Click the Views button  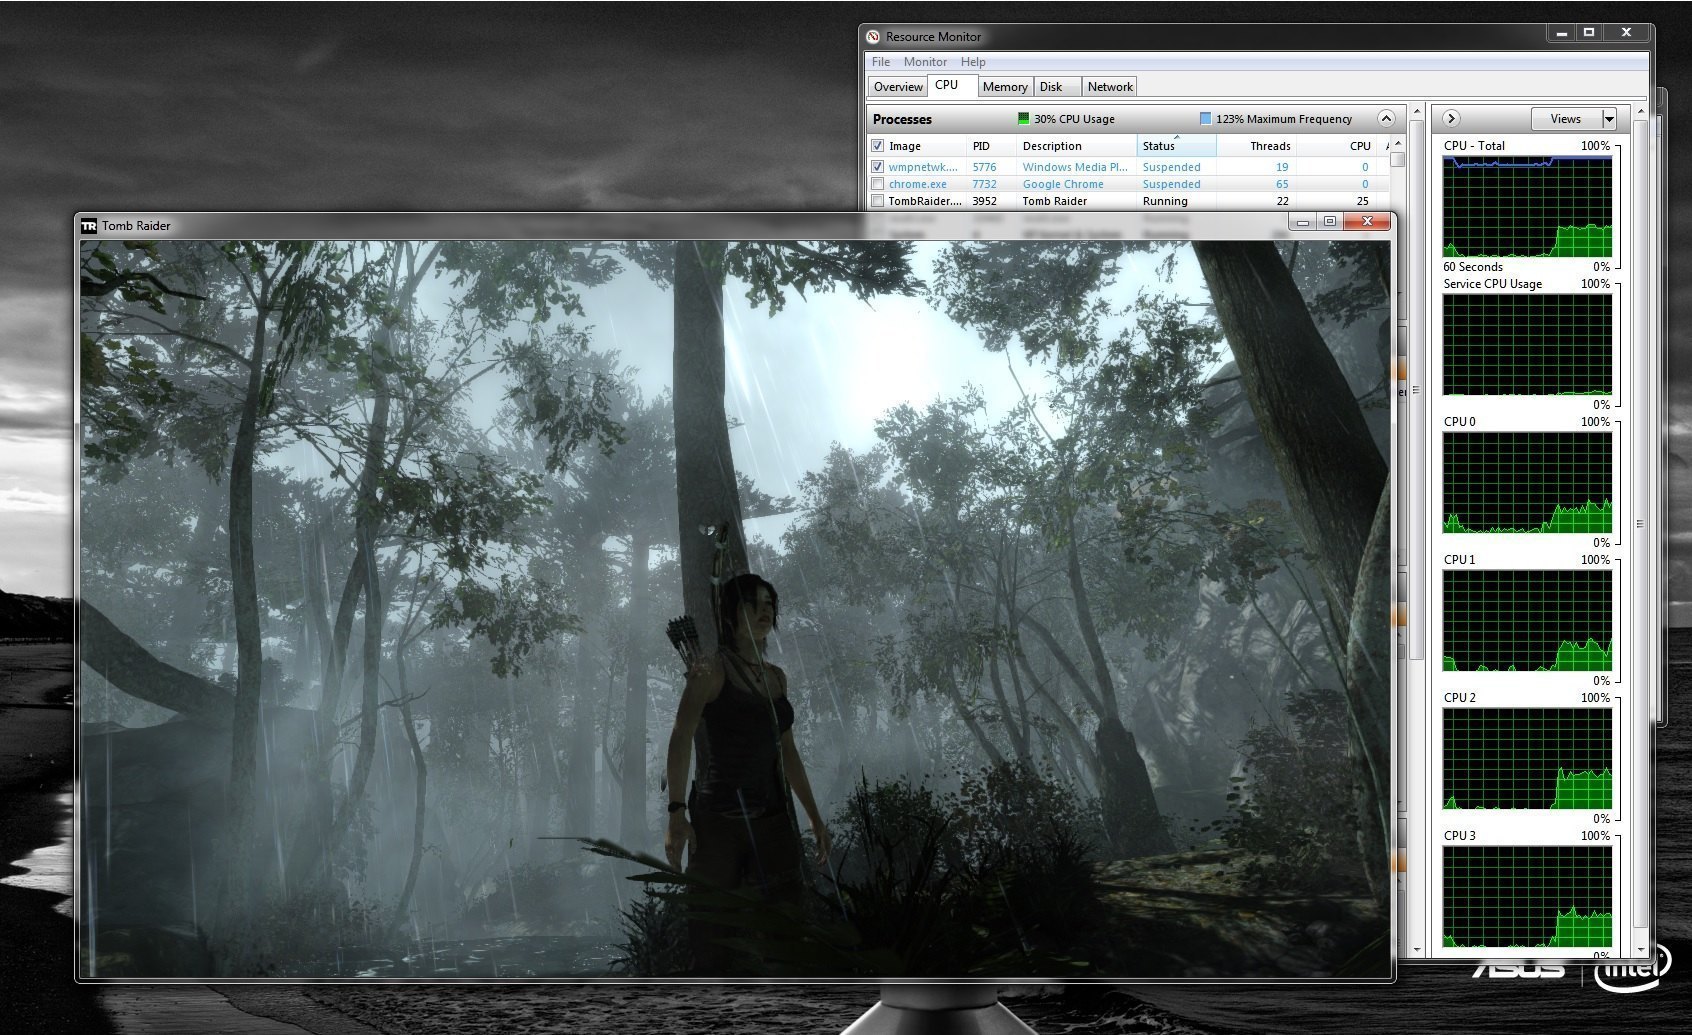click(x=1566, y=119)
